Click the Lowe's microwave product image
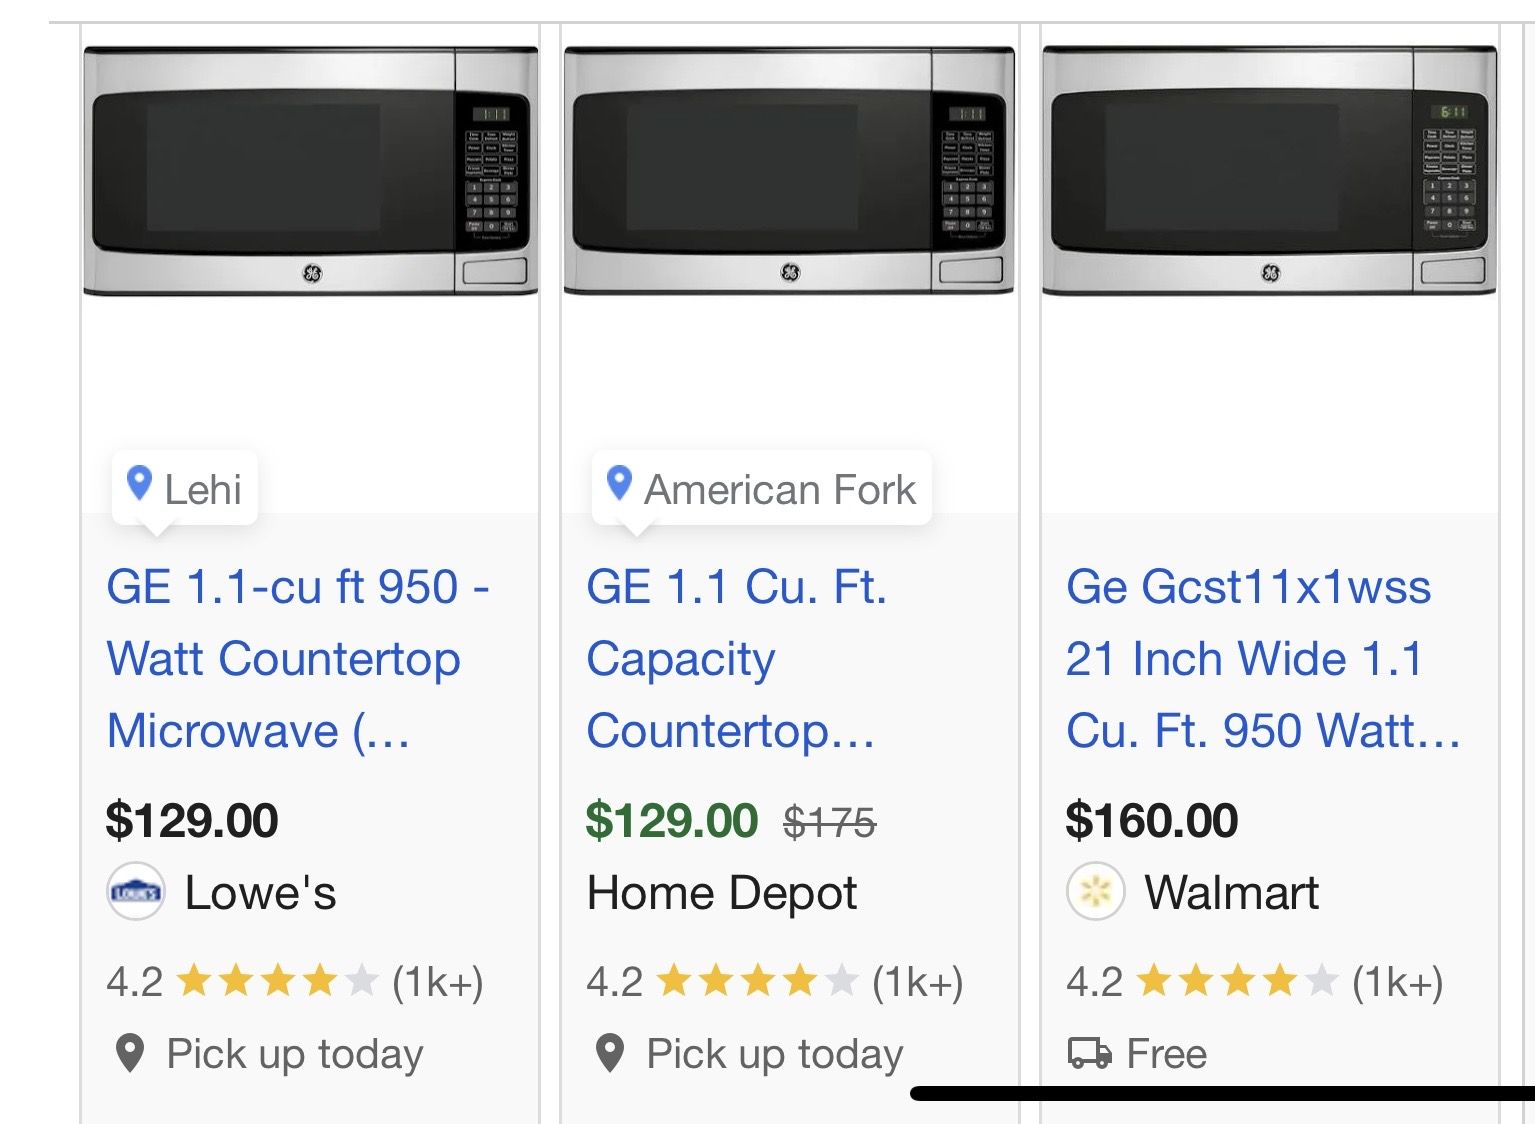This screenshot has width=1535, height=1124. [310, 171]
